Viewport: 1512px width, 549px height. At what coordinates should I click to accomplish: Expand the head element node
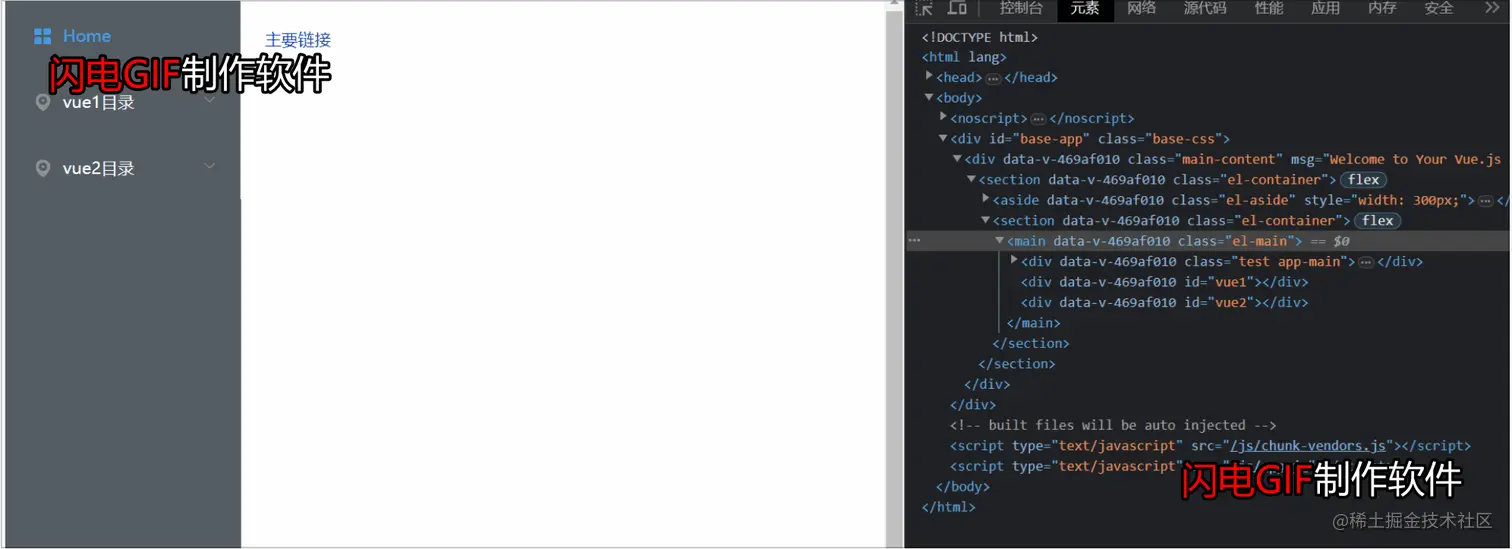(929, 76)
